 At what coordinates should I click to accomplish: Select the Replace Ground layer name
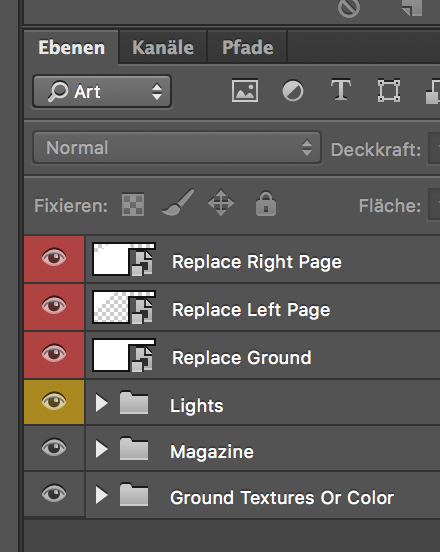[x=242, y=358]
